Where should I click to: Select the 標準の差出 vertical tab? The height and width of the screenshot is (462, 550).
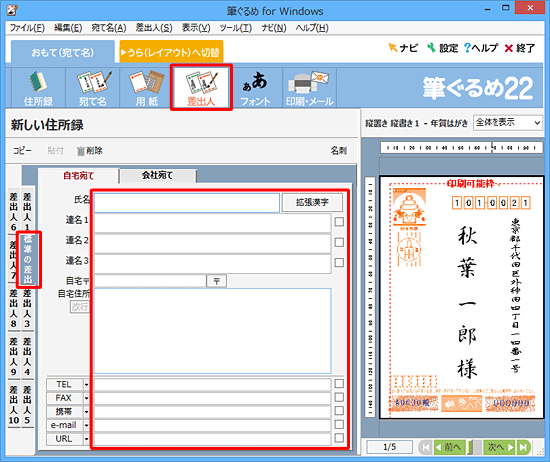pyautogui.click(x=28, y=260)
